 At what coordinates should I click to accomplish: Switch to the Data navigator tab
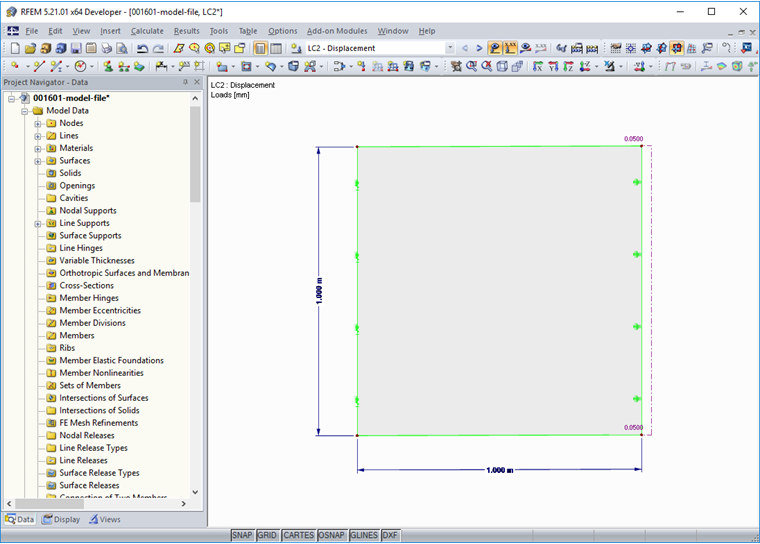[20, 519]
